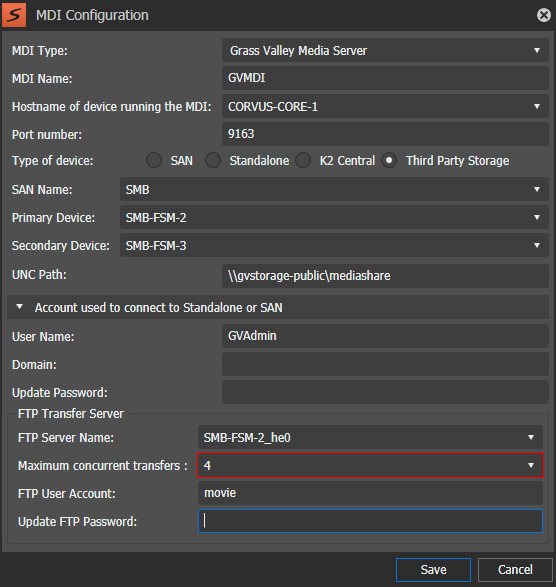Open the hostname dropdown showing CORVUS-CORE-1
The image size is (556, 587).
point(385,106)
